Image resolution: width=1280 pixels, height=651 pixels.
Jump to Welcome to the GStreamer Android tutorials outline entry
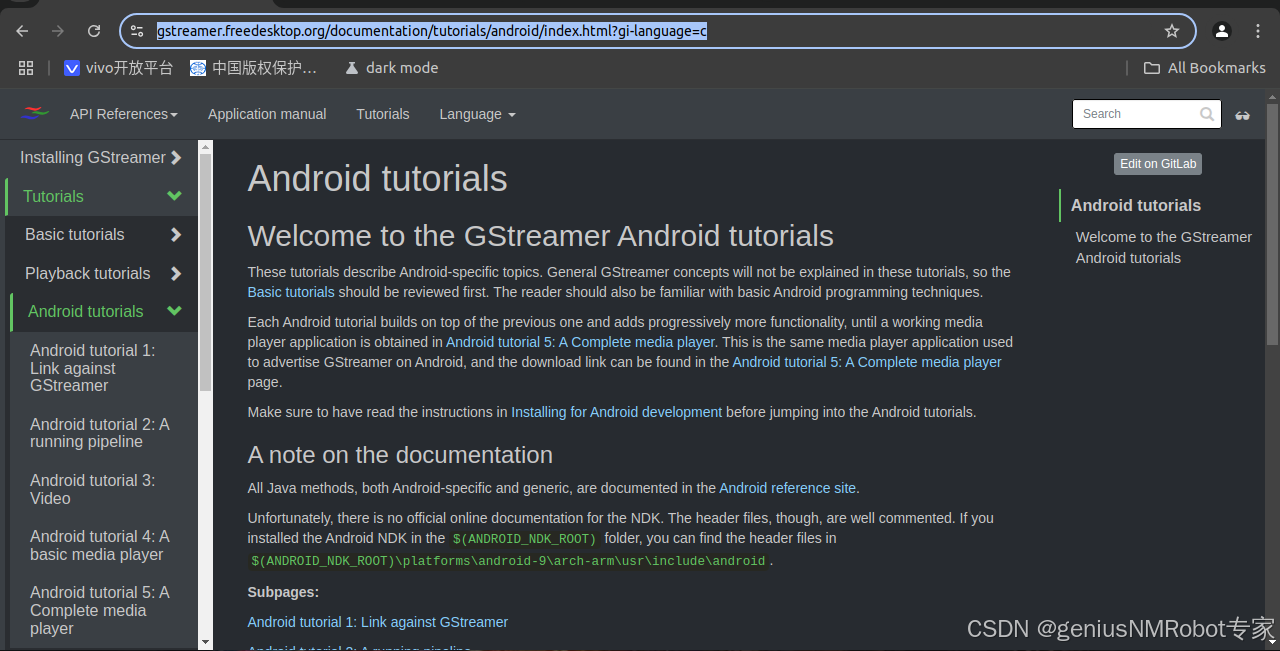(x=1164, y=247)
